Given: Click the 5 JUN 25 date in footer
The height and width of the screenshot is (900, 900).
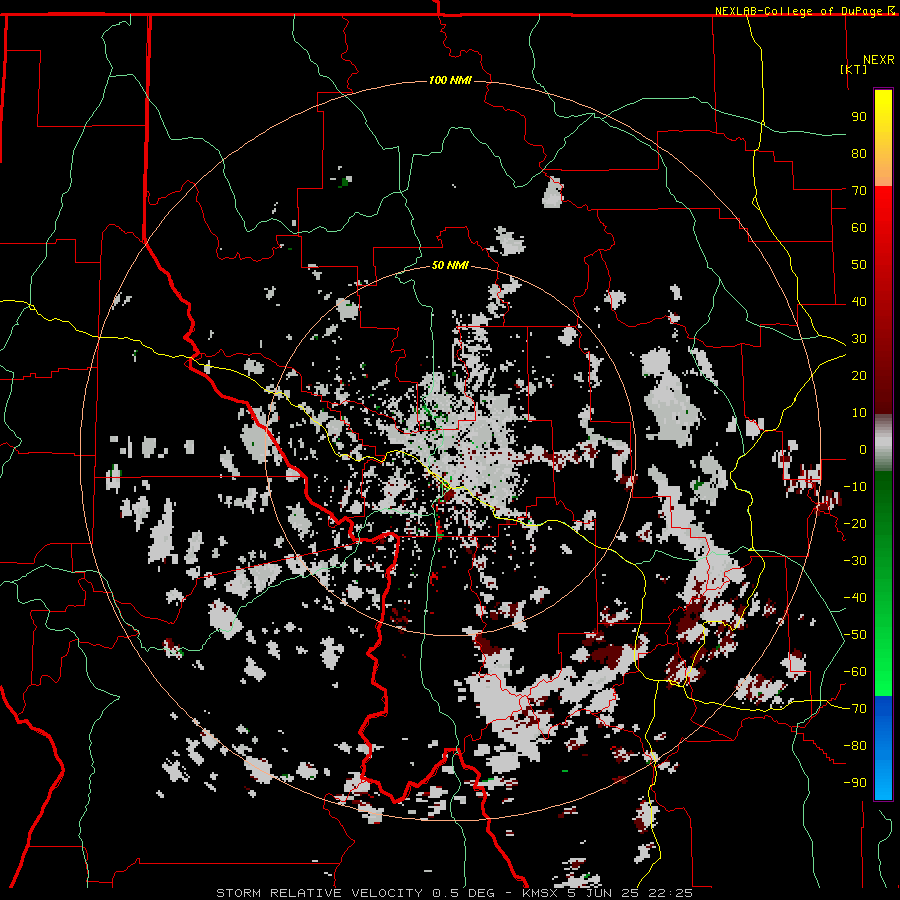Looking at the screenshot, I should point(602,893).
